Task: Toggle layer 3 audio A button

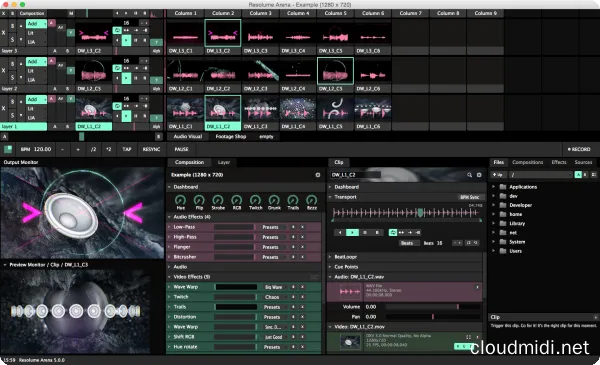Action: pos(52,23)
